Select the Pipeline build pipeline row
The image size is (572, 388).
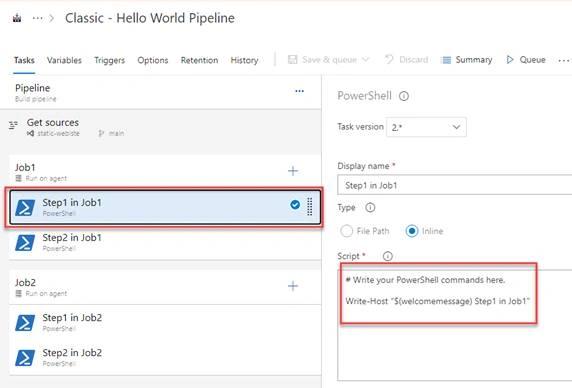tap(161, 92)
